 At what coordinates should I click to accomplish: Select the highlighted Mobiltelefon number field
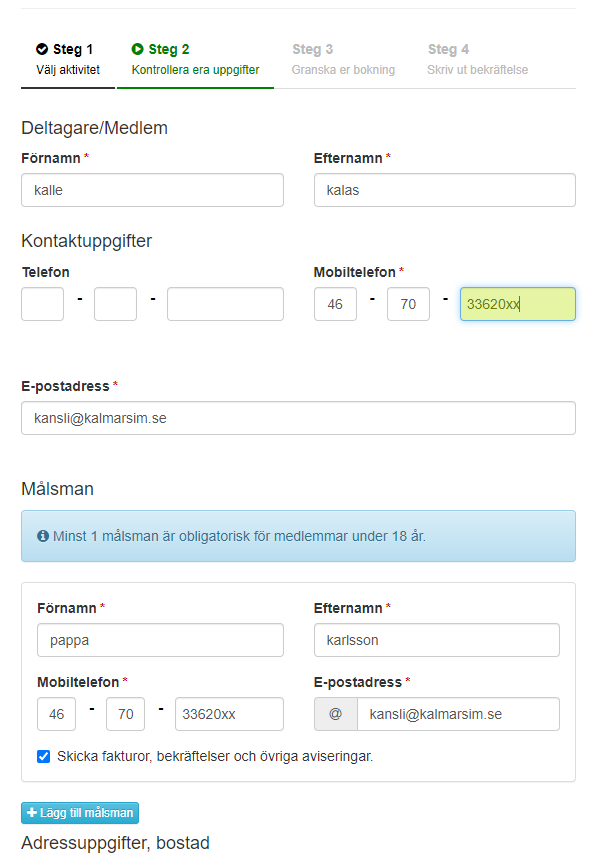518,304
